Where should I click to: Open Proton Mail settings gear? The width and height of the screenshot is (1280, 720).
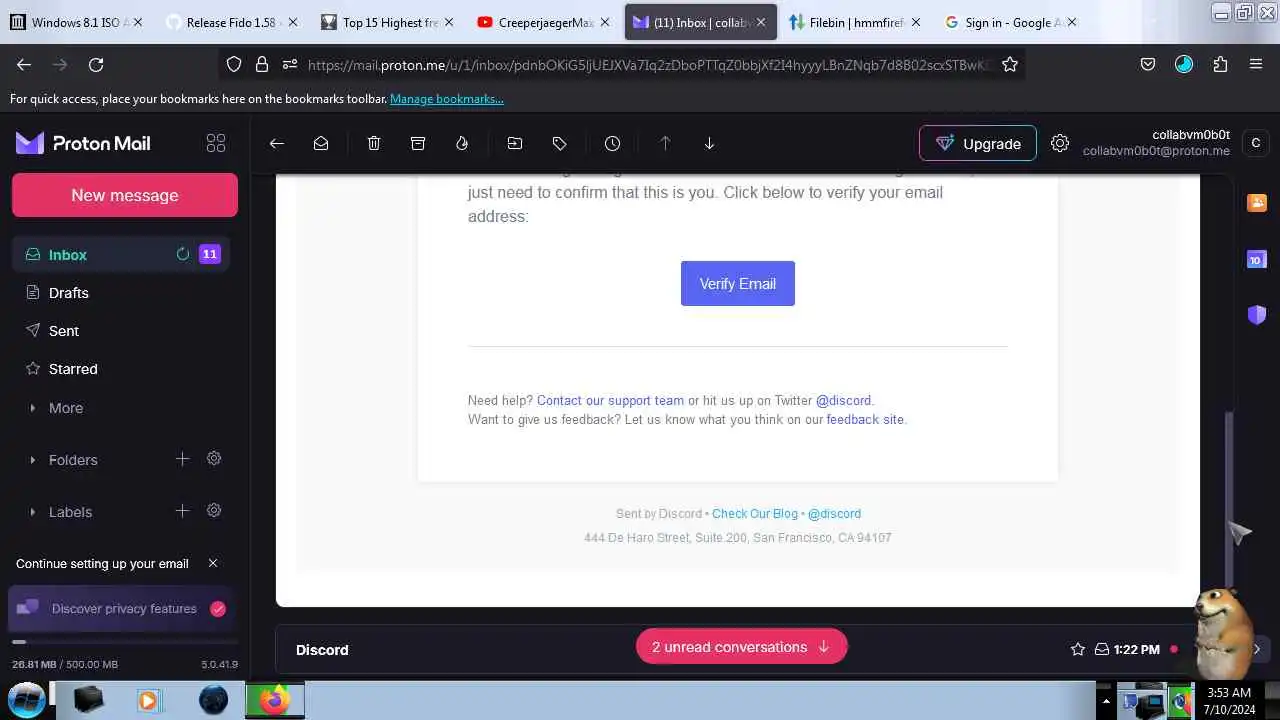(1060, 143)
